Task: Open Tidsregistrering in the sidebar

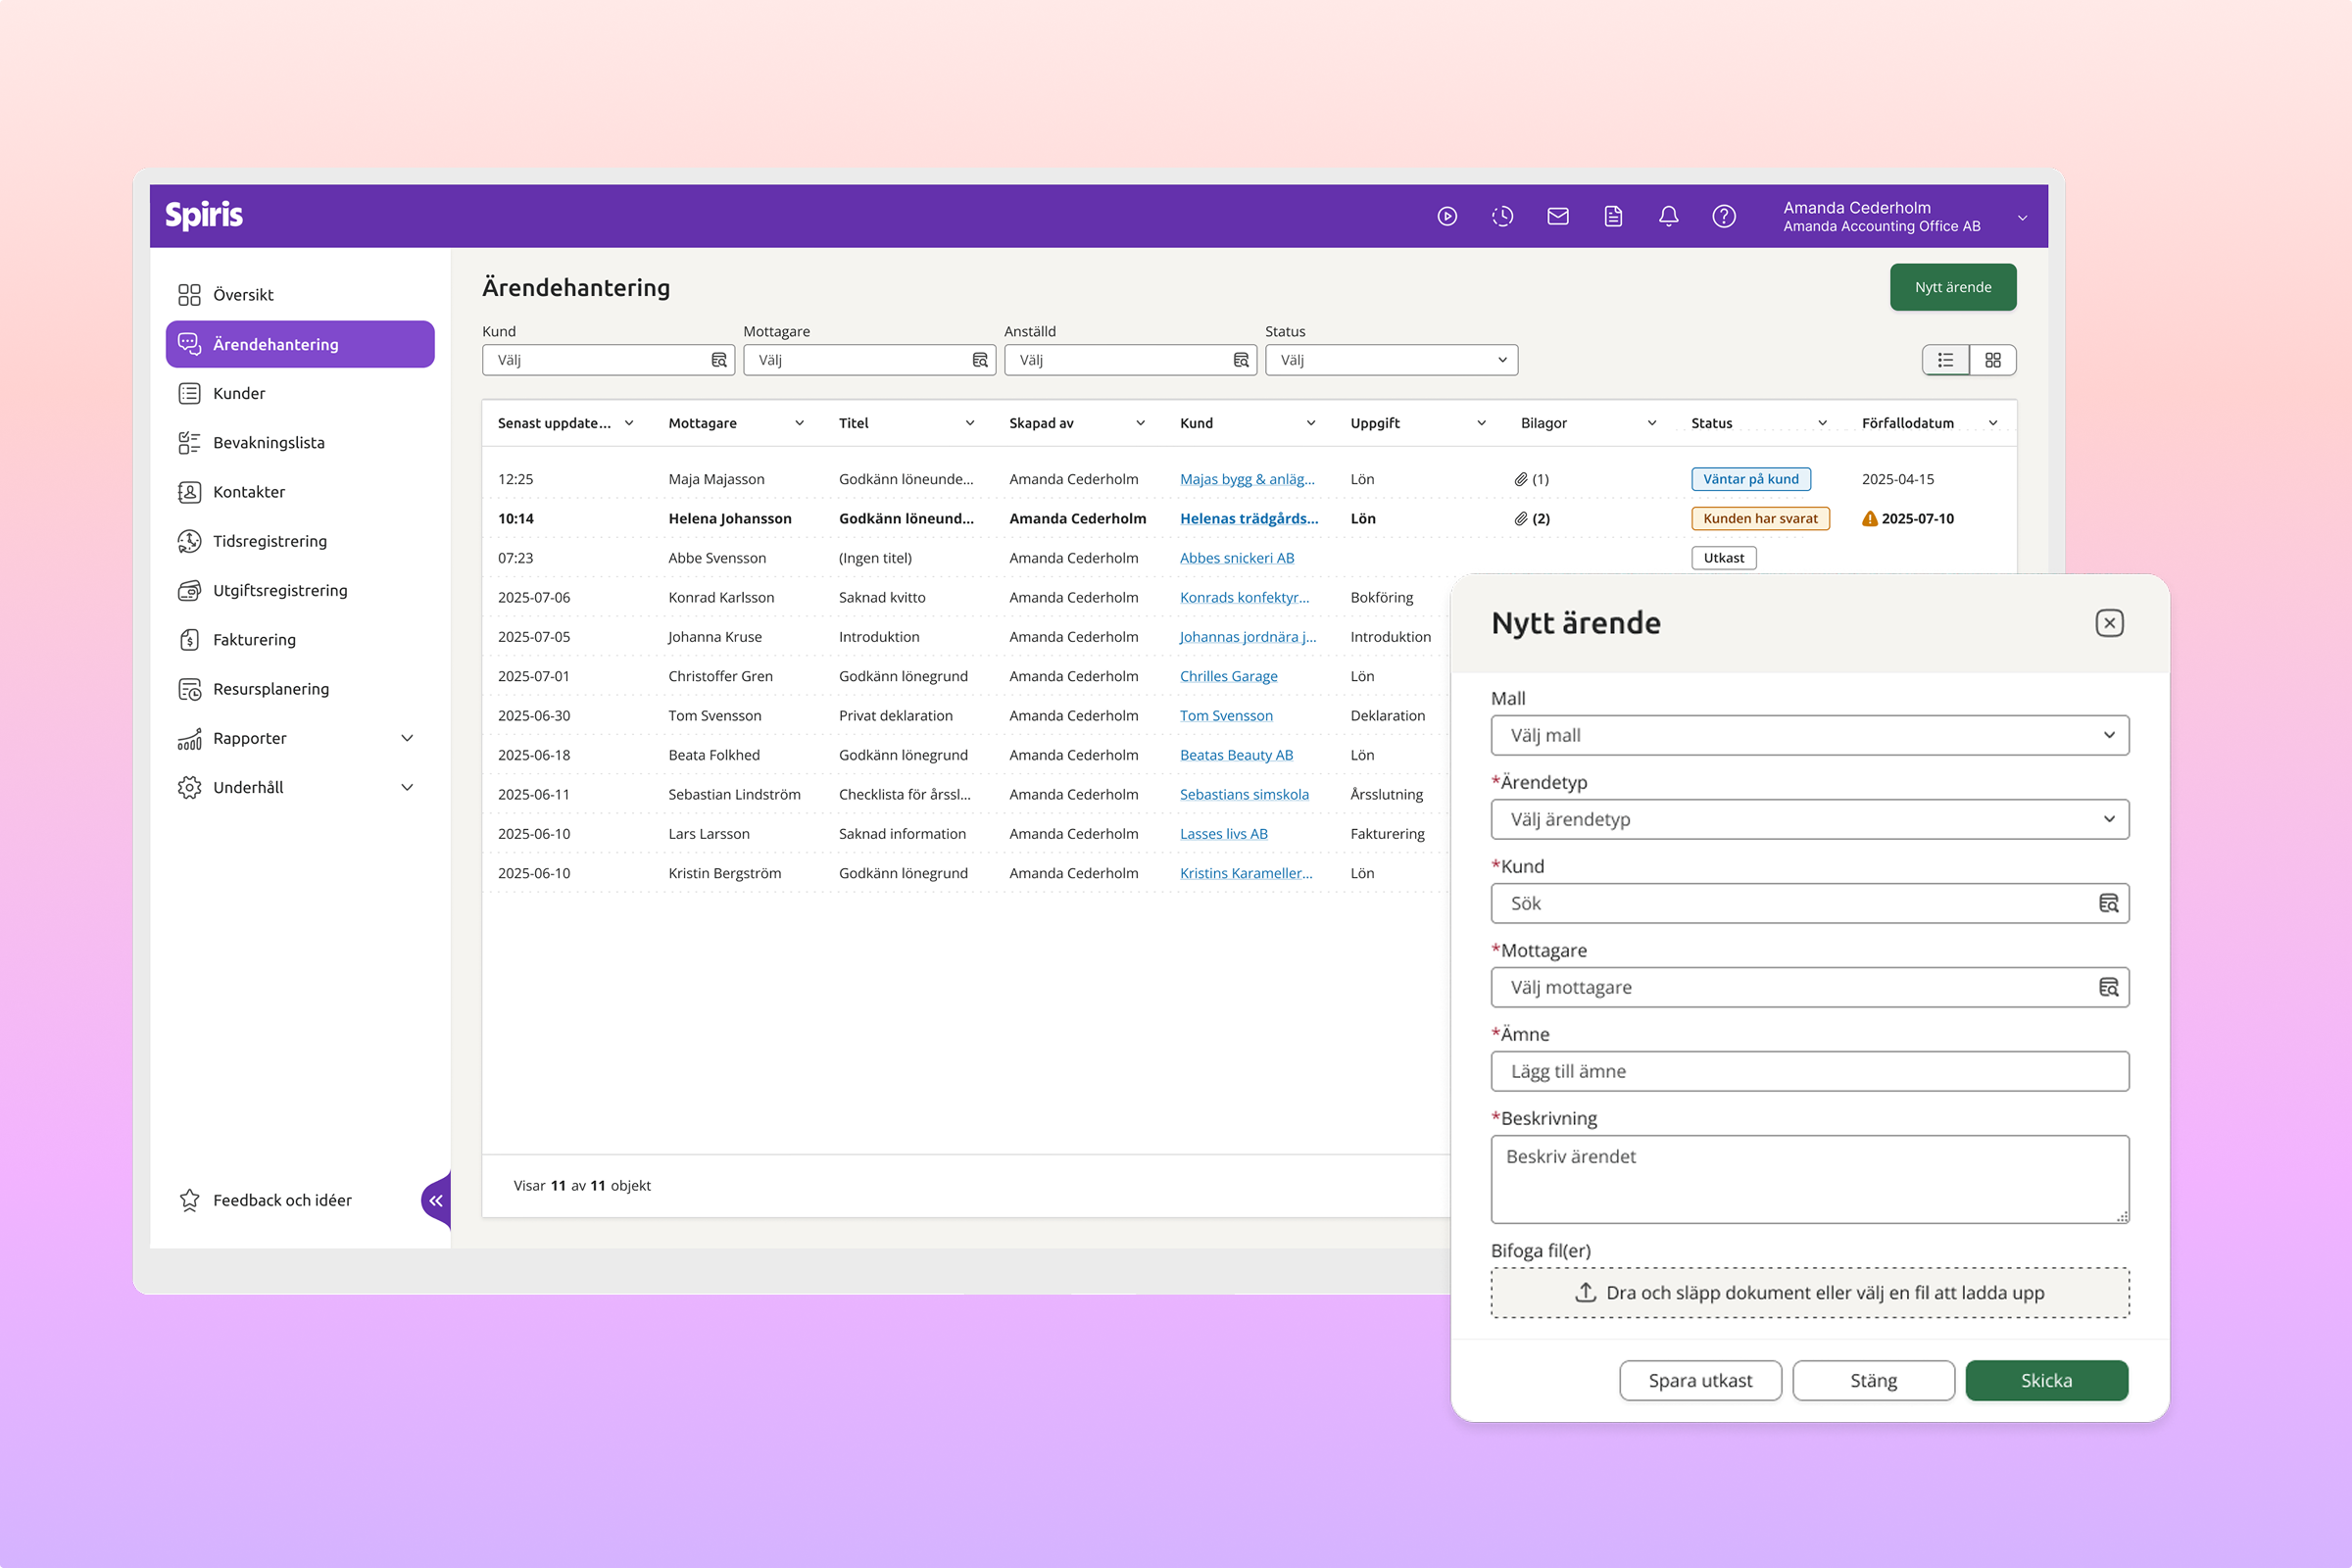Action: coord(269,541)
